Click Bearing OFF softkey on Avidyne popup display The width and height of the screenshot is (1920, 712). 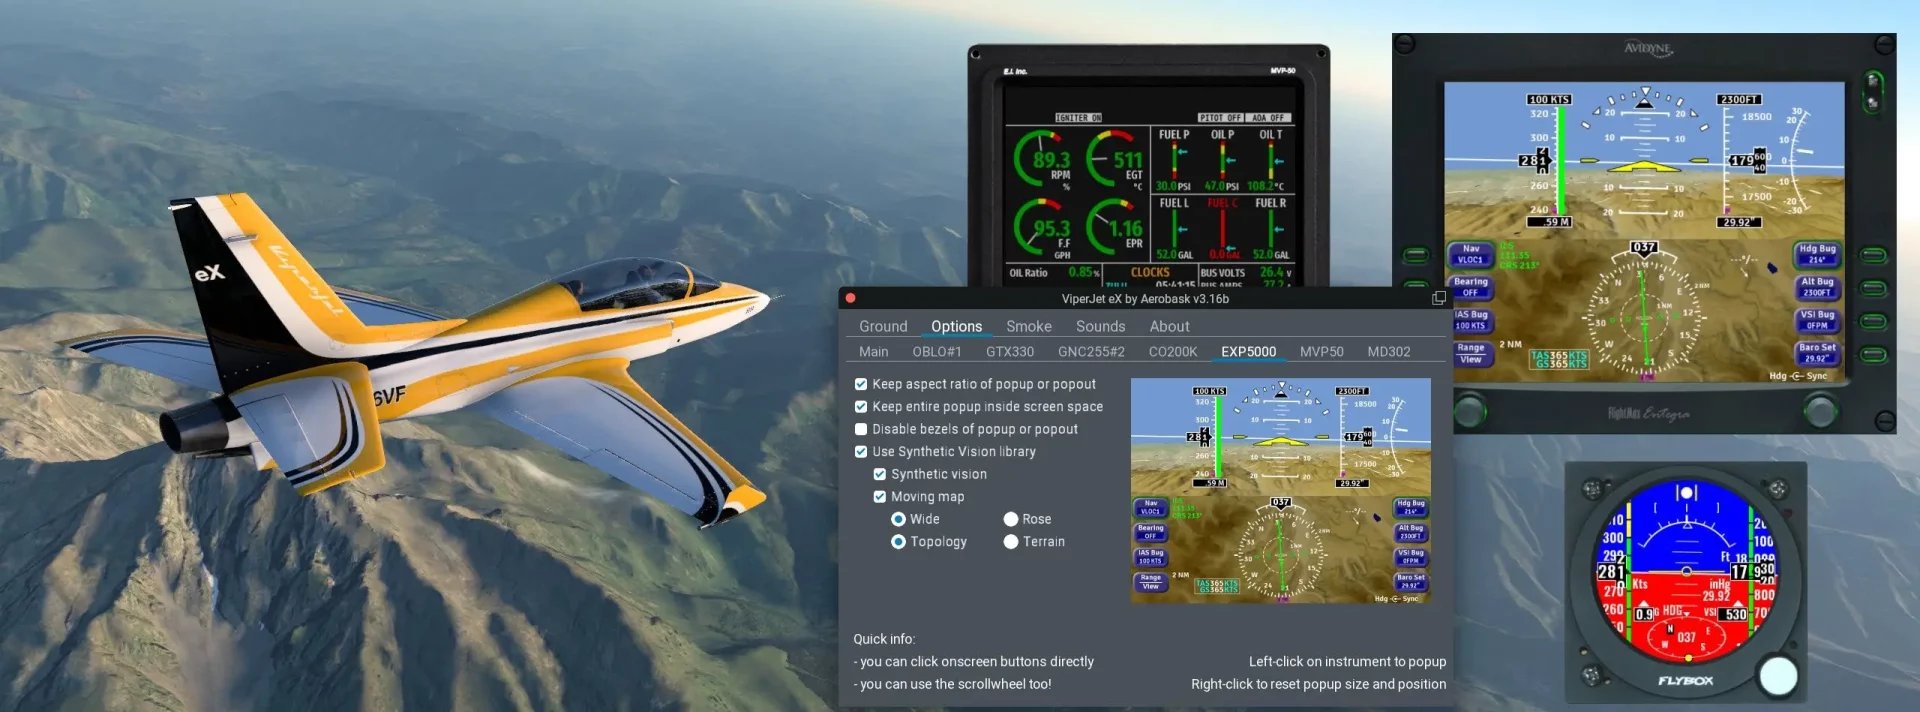[x=1470, y=287]
